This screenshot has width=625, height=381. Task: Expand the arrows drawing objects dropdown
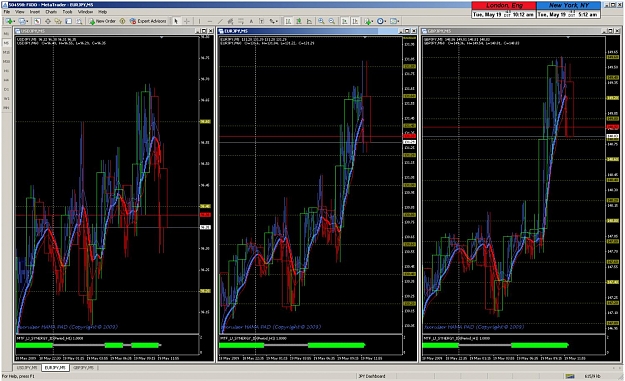click(x=273, y=21)
